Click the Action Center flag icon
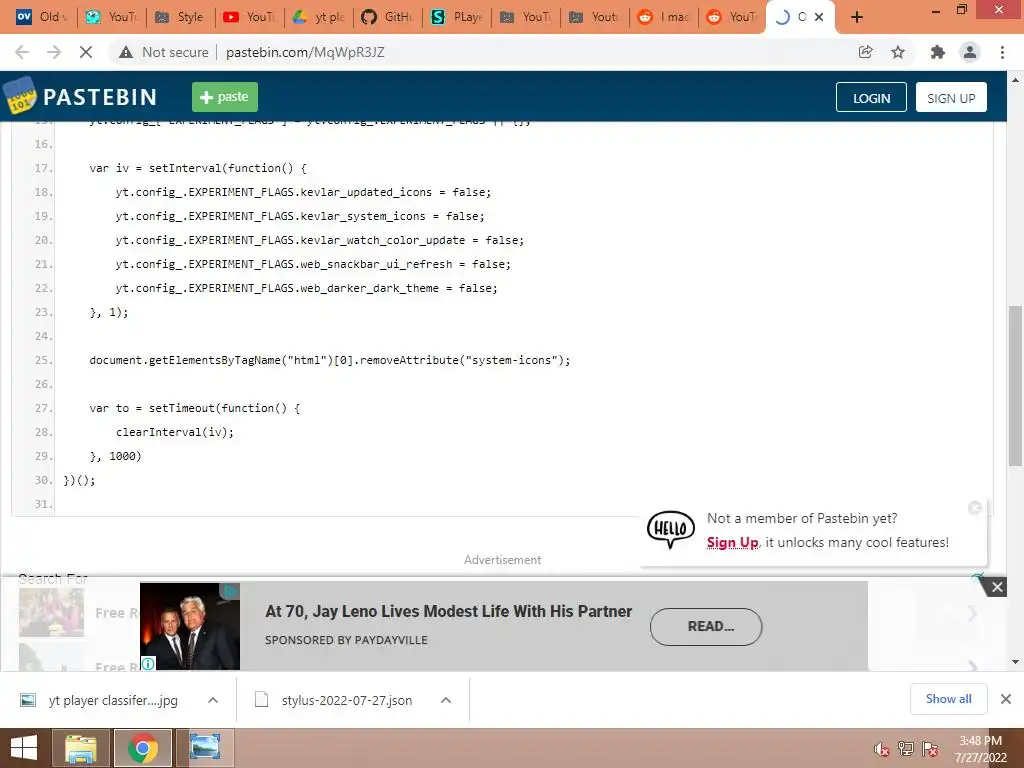This screenshot has width=1024, height=768. (x=930, y=749)
